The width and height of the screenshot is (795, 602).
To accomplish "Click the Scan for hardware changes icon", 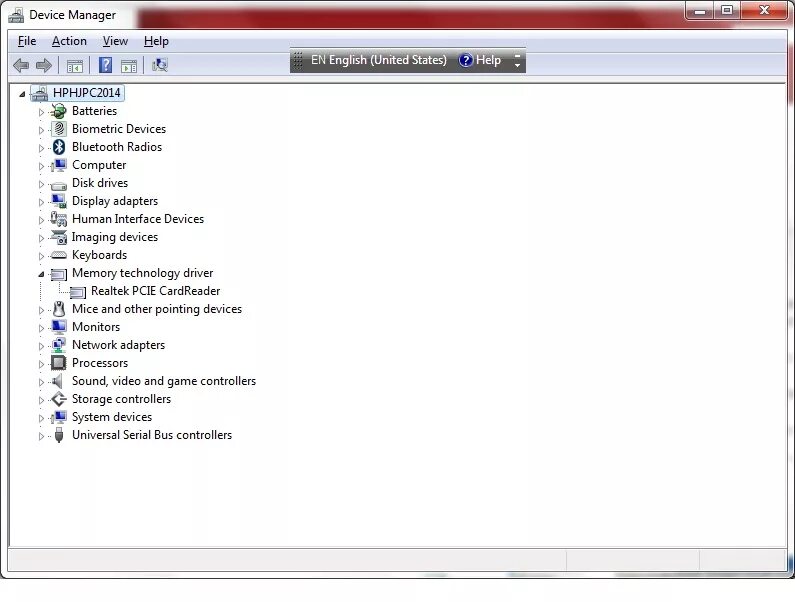I will (160, 65).
